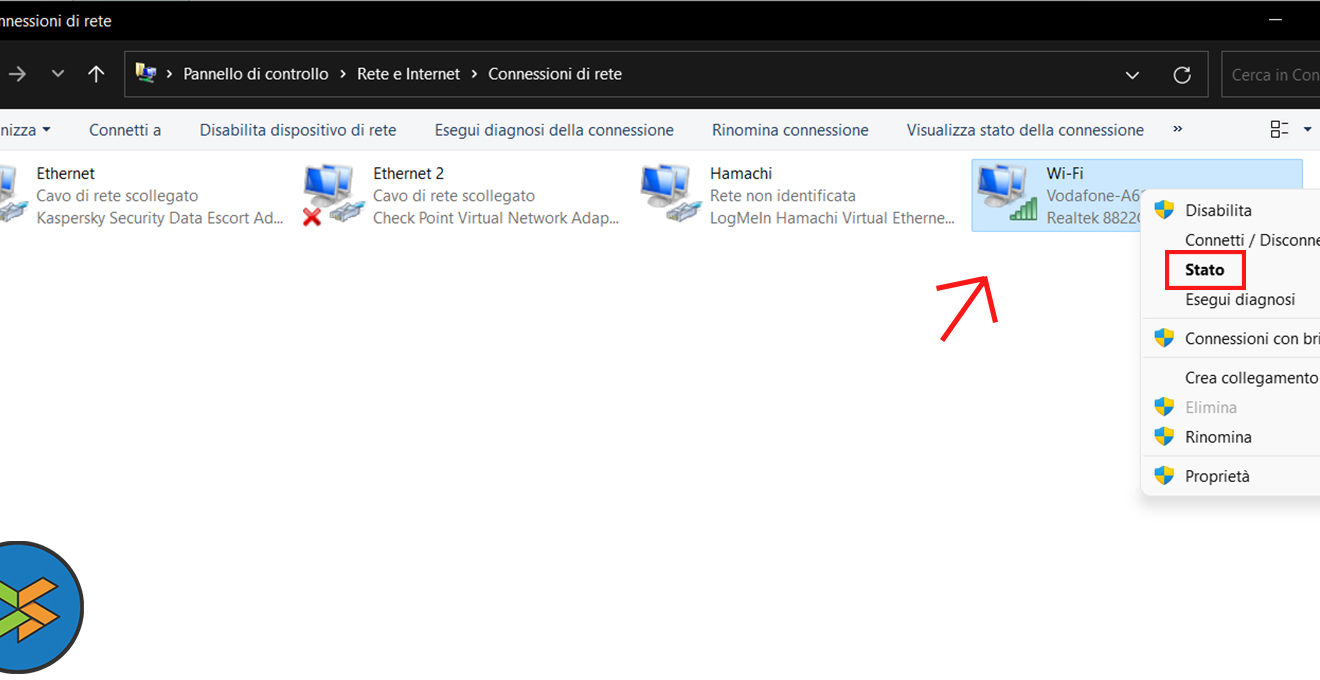Click the Ethernet 2 connection name
Viewport: 1320px width, 680px height.
click(409, 173)
